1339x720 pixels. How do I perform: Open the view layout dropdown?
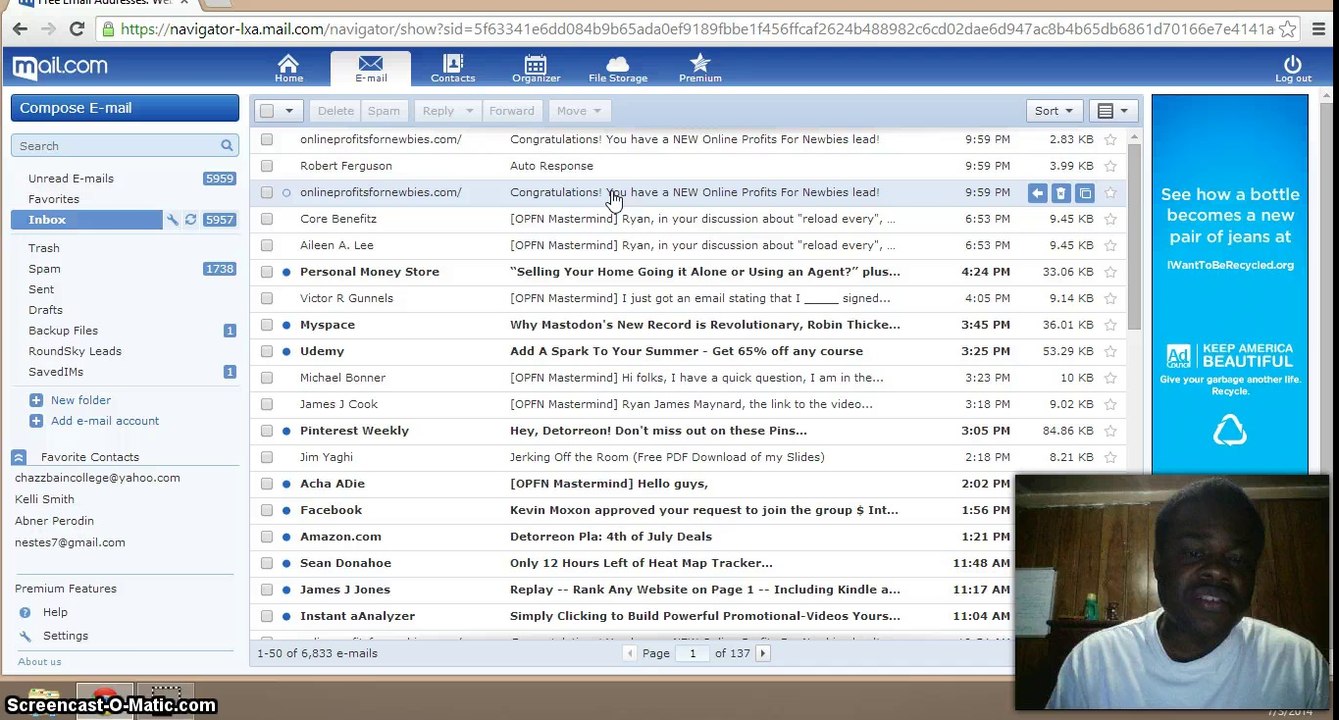click(x=1112, y=111)
